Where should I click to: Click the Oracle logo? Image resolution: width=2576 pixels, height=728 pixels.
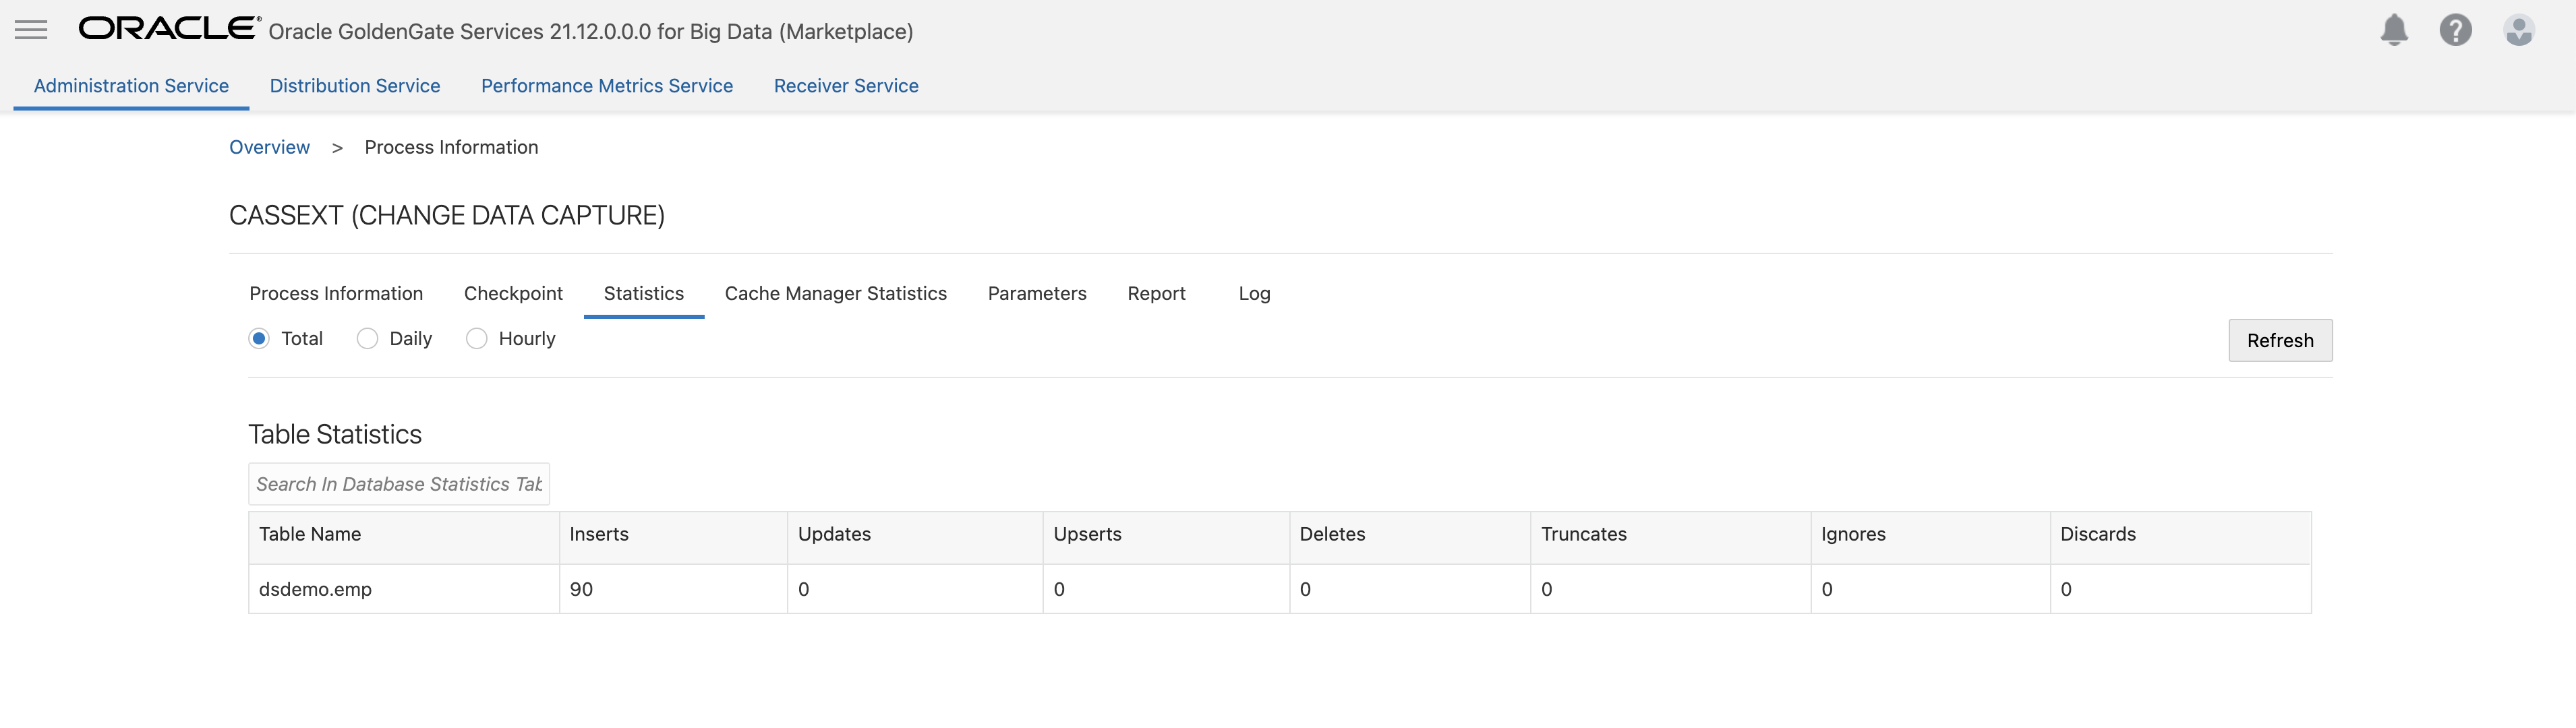pos(169,28)
